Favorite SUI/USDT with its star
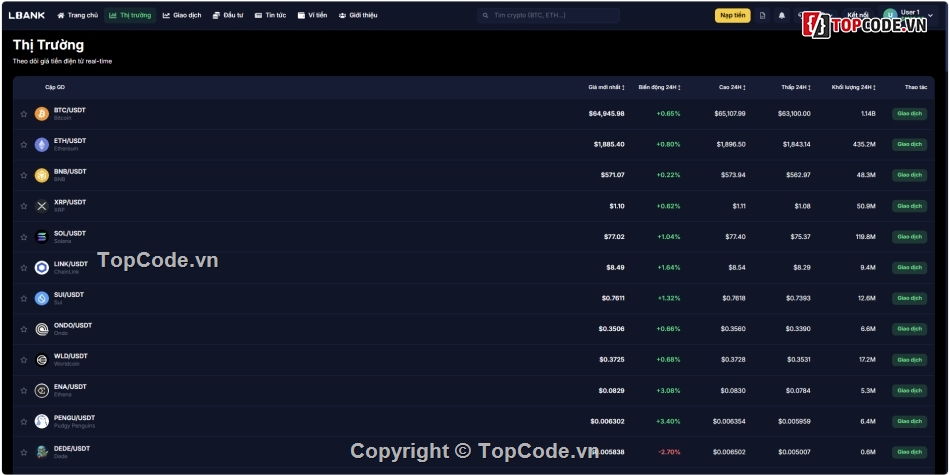Screen dimensions: 950x475 pyautogui.click(x=24, y=298)
